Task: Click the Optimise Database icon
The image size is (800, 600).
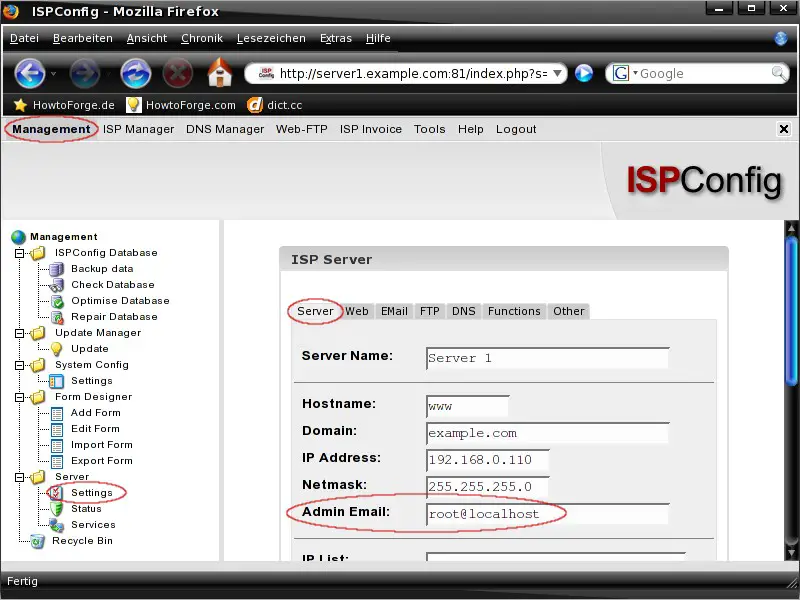Action: point(57,301)
